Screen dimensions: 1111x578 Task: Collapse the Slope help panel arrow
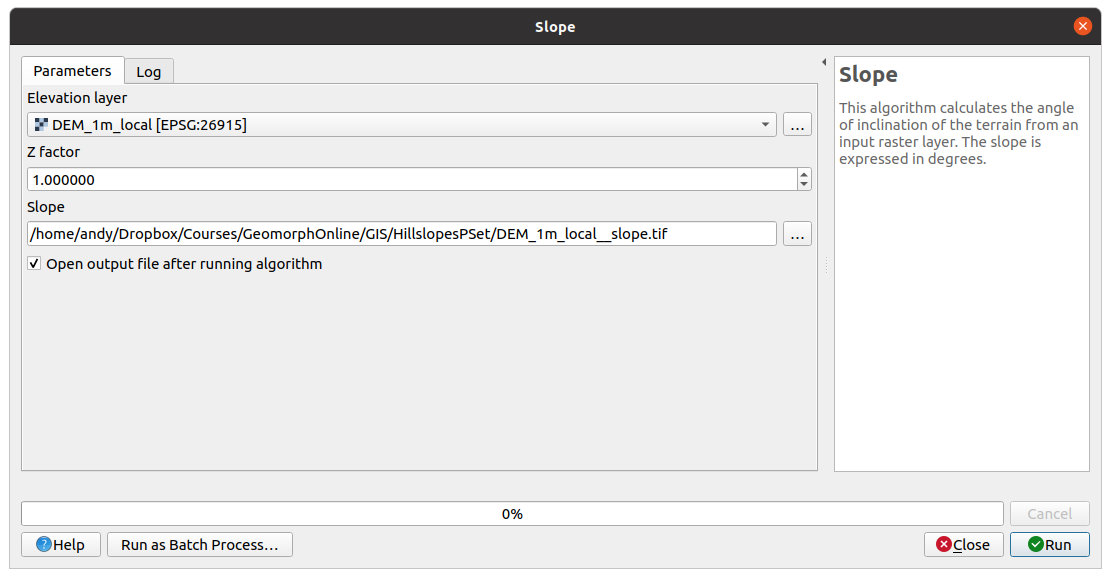pyautogui.click(x=823, y=62)
